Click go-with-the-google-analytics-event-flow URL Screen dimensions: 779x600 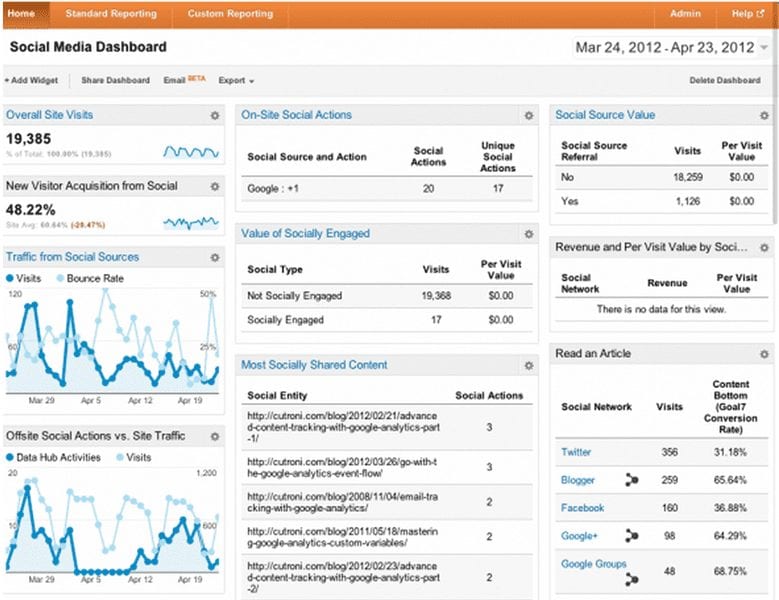342,468
